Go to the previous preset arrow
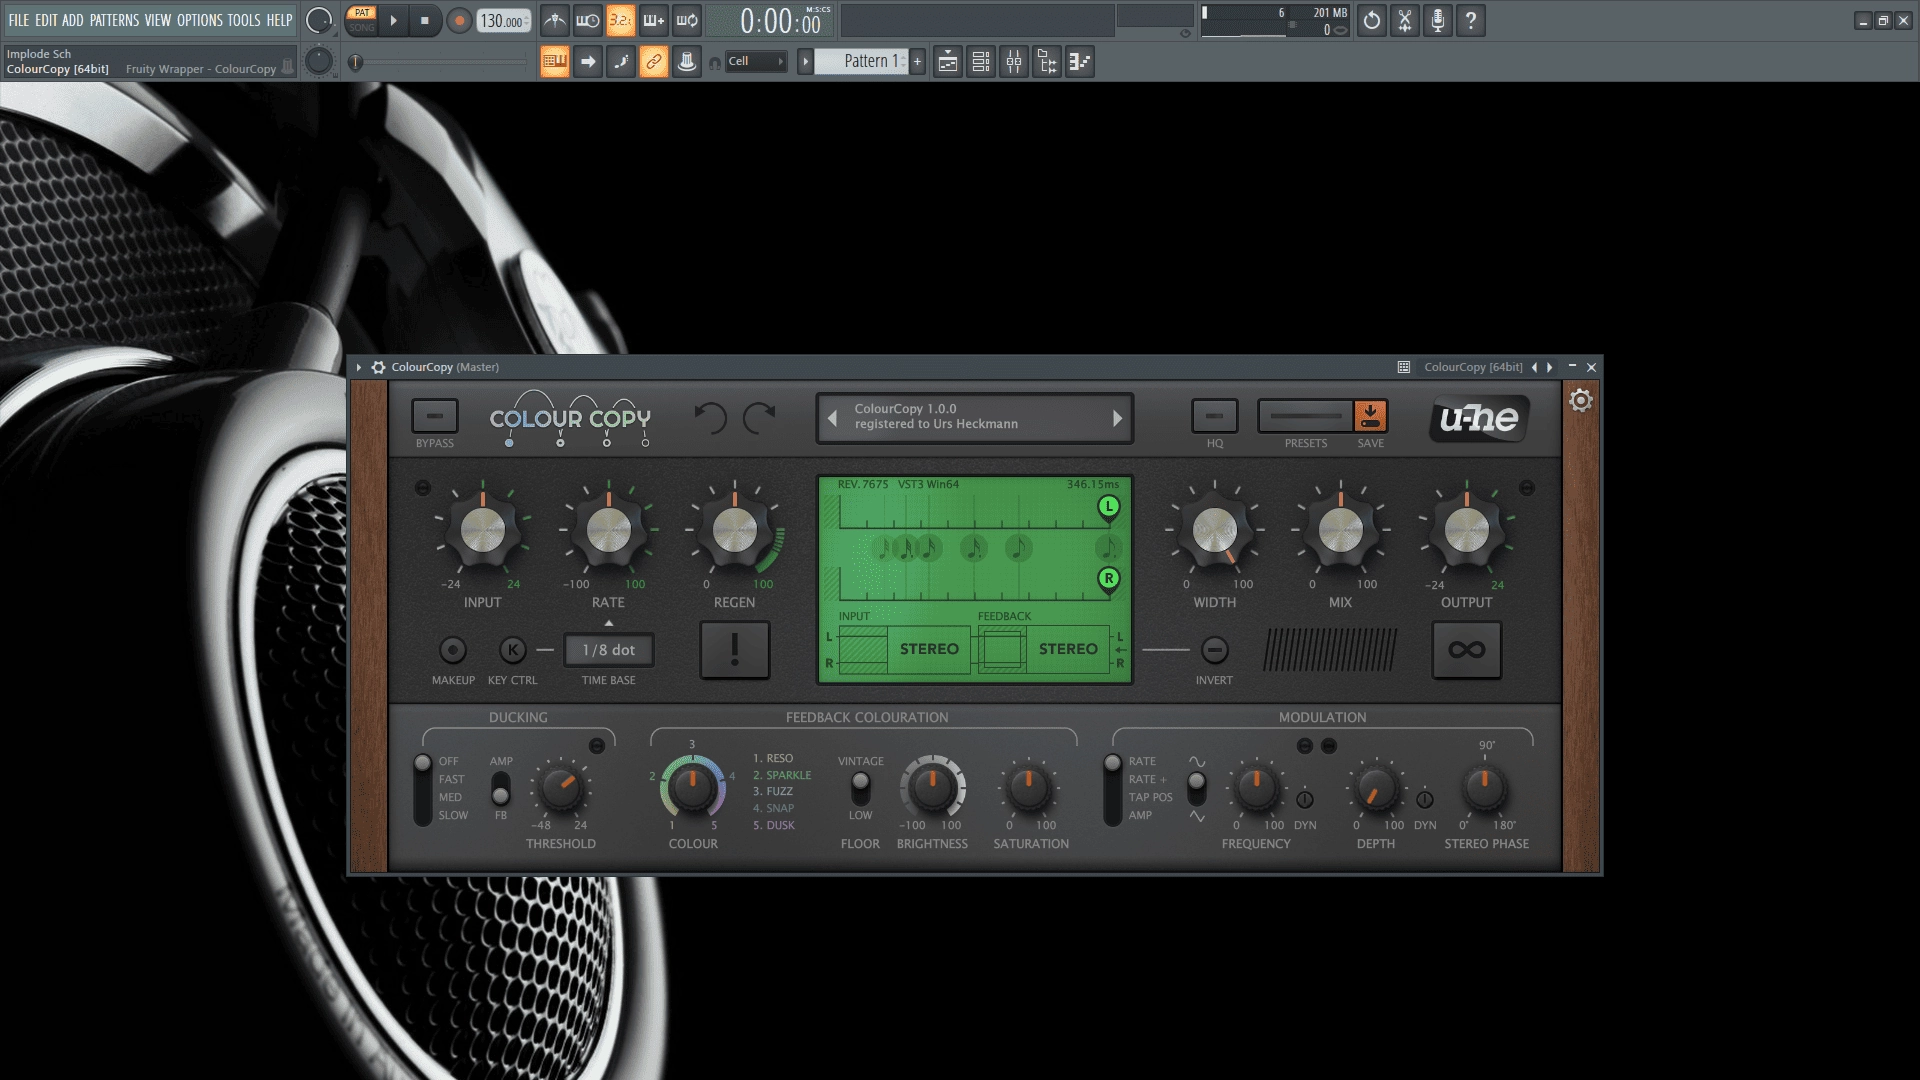 [832, 418]
